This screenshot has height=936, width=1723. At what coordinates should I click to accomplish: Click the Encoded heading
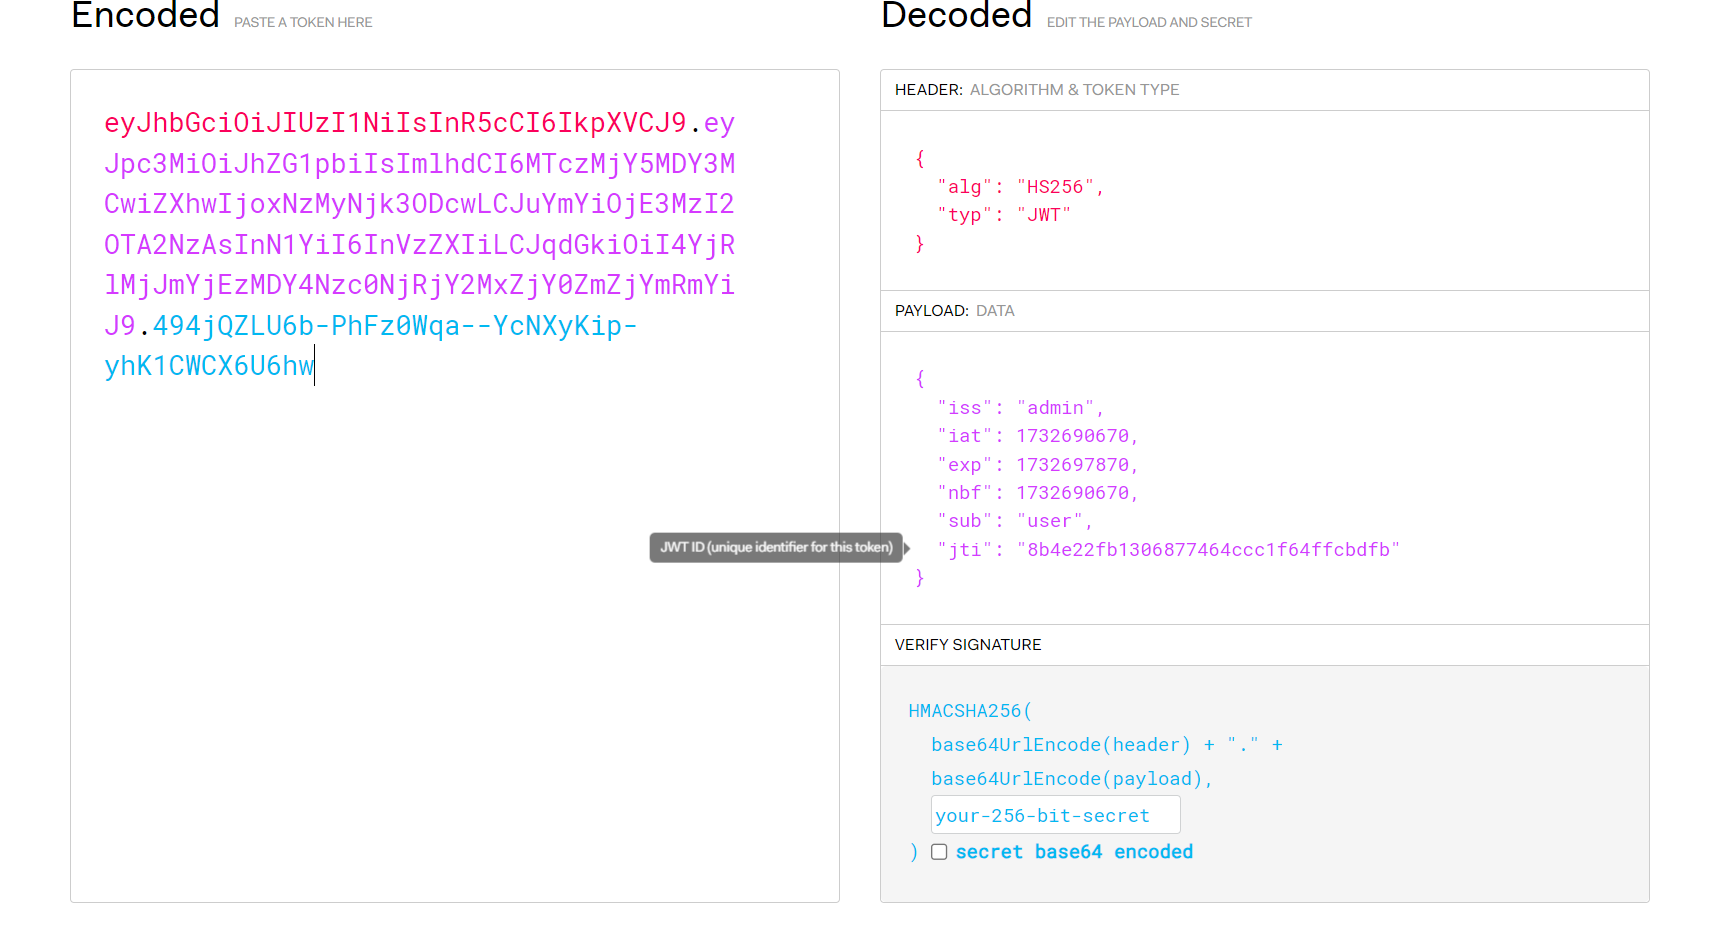pos(145,16)
